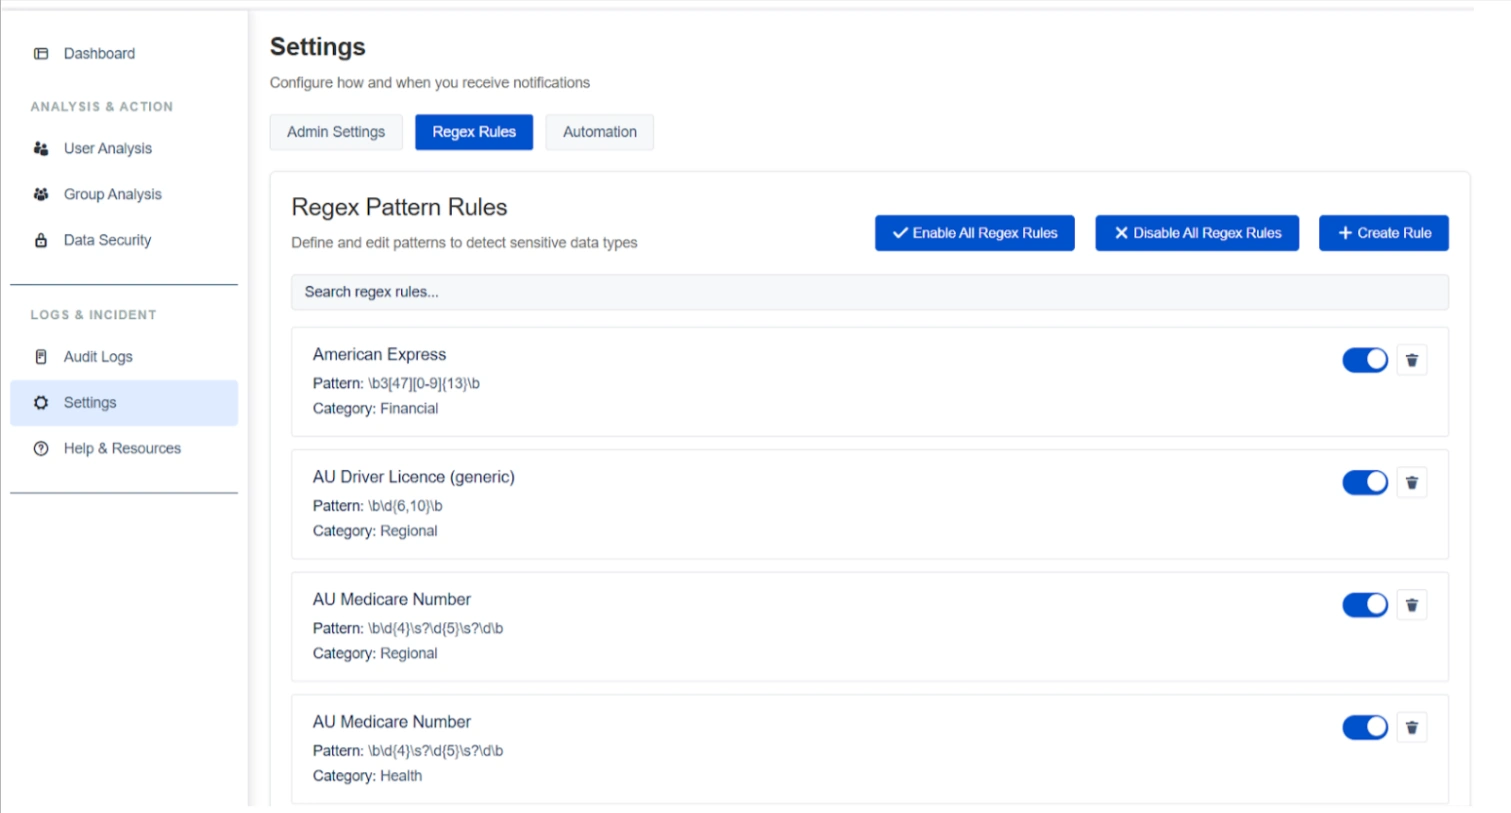Open Audit Logs via its document icon
Image resolution: width=1511 pixels, height=813 pixels.
coord(41,357)
